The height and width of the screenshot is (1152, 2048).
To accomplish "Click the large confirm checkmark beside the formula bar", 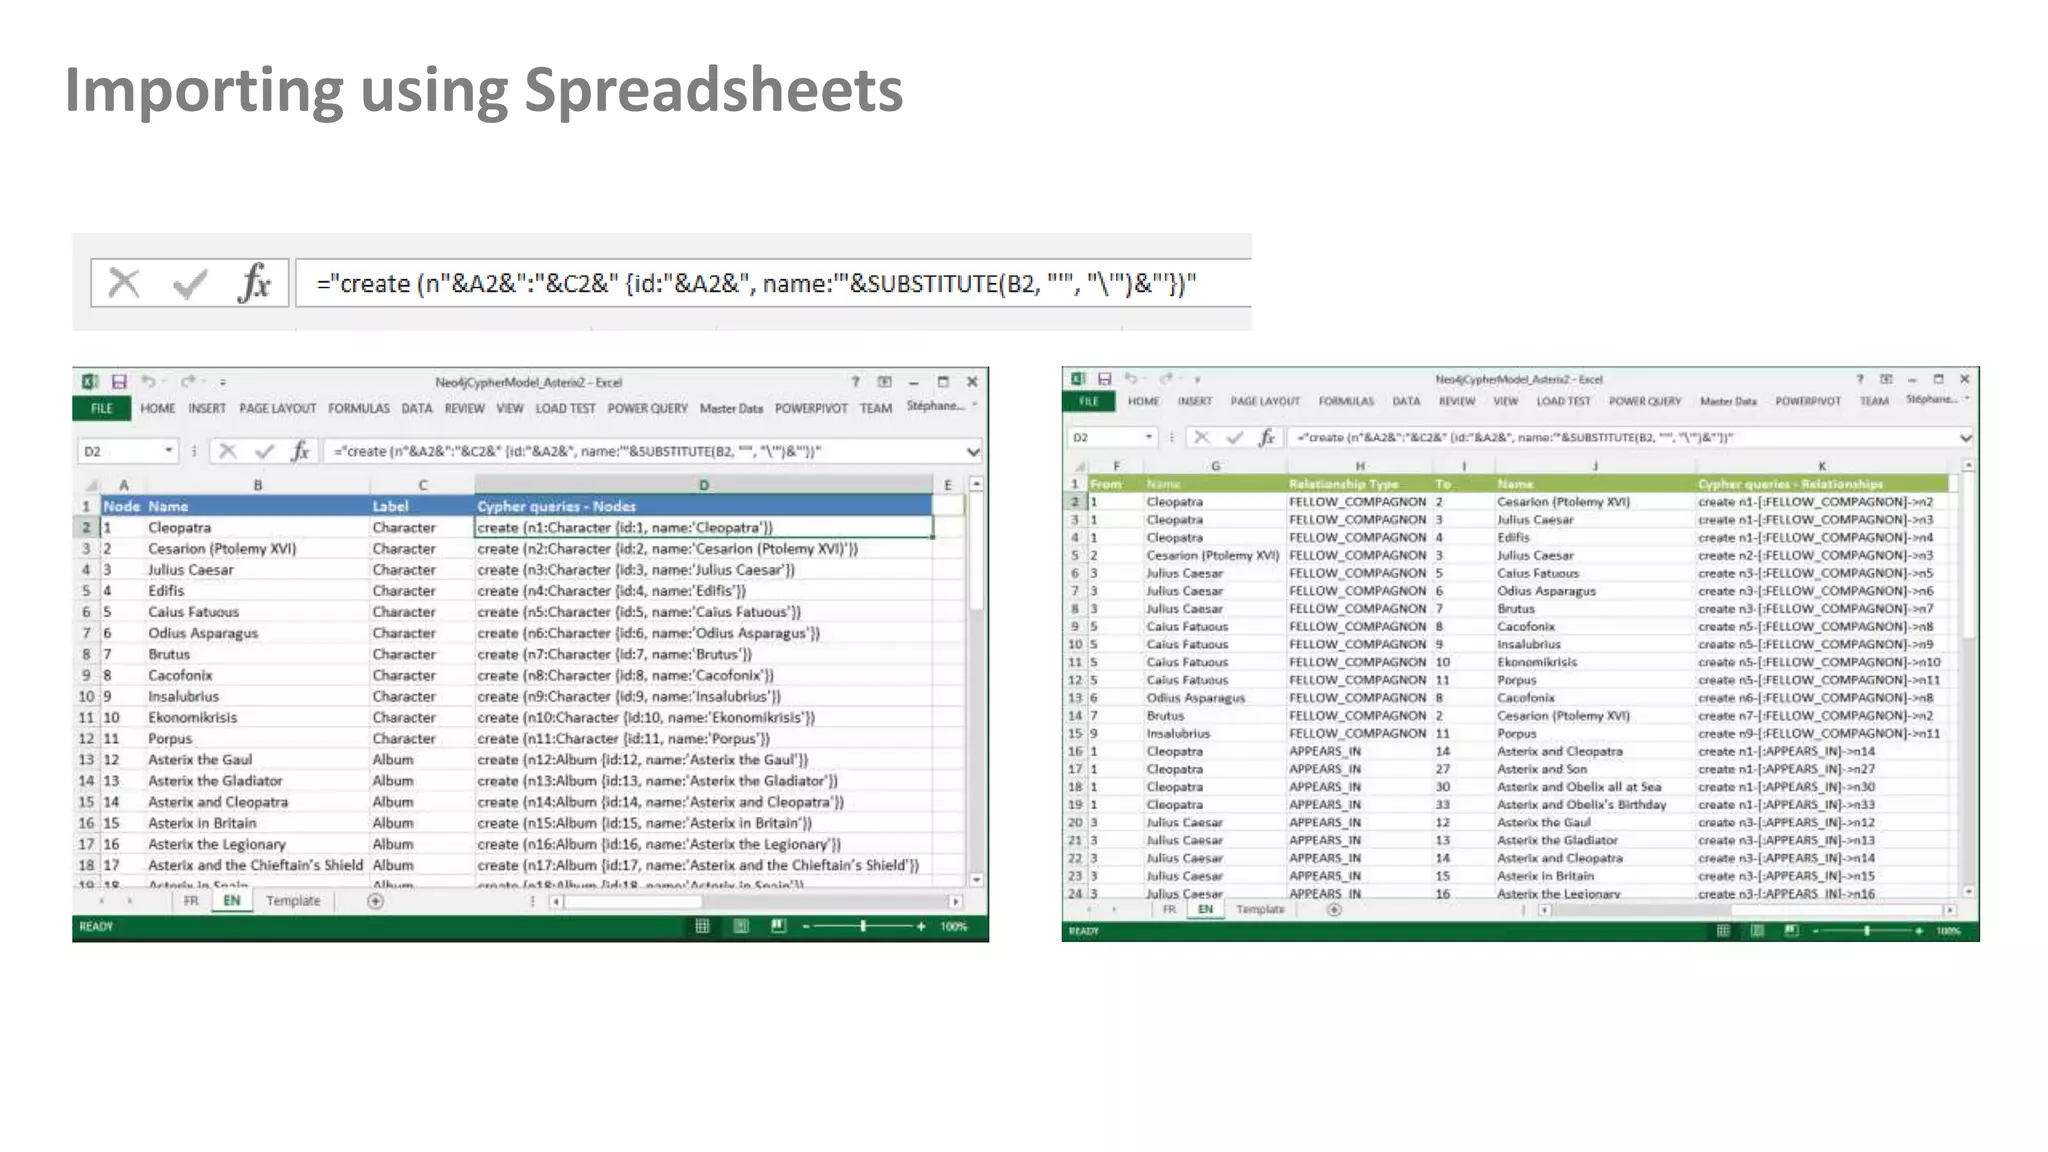I will tap(190, 284).
